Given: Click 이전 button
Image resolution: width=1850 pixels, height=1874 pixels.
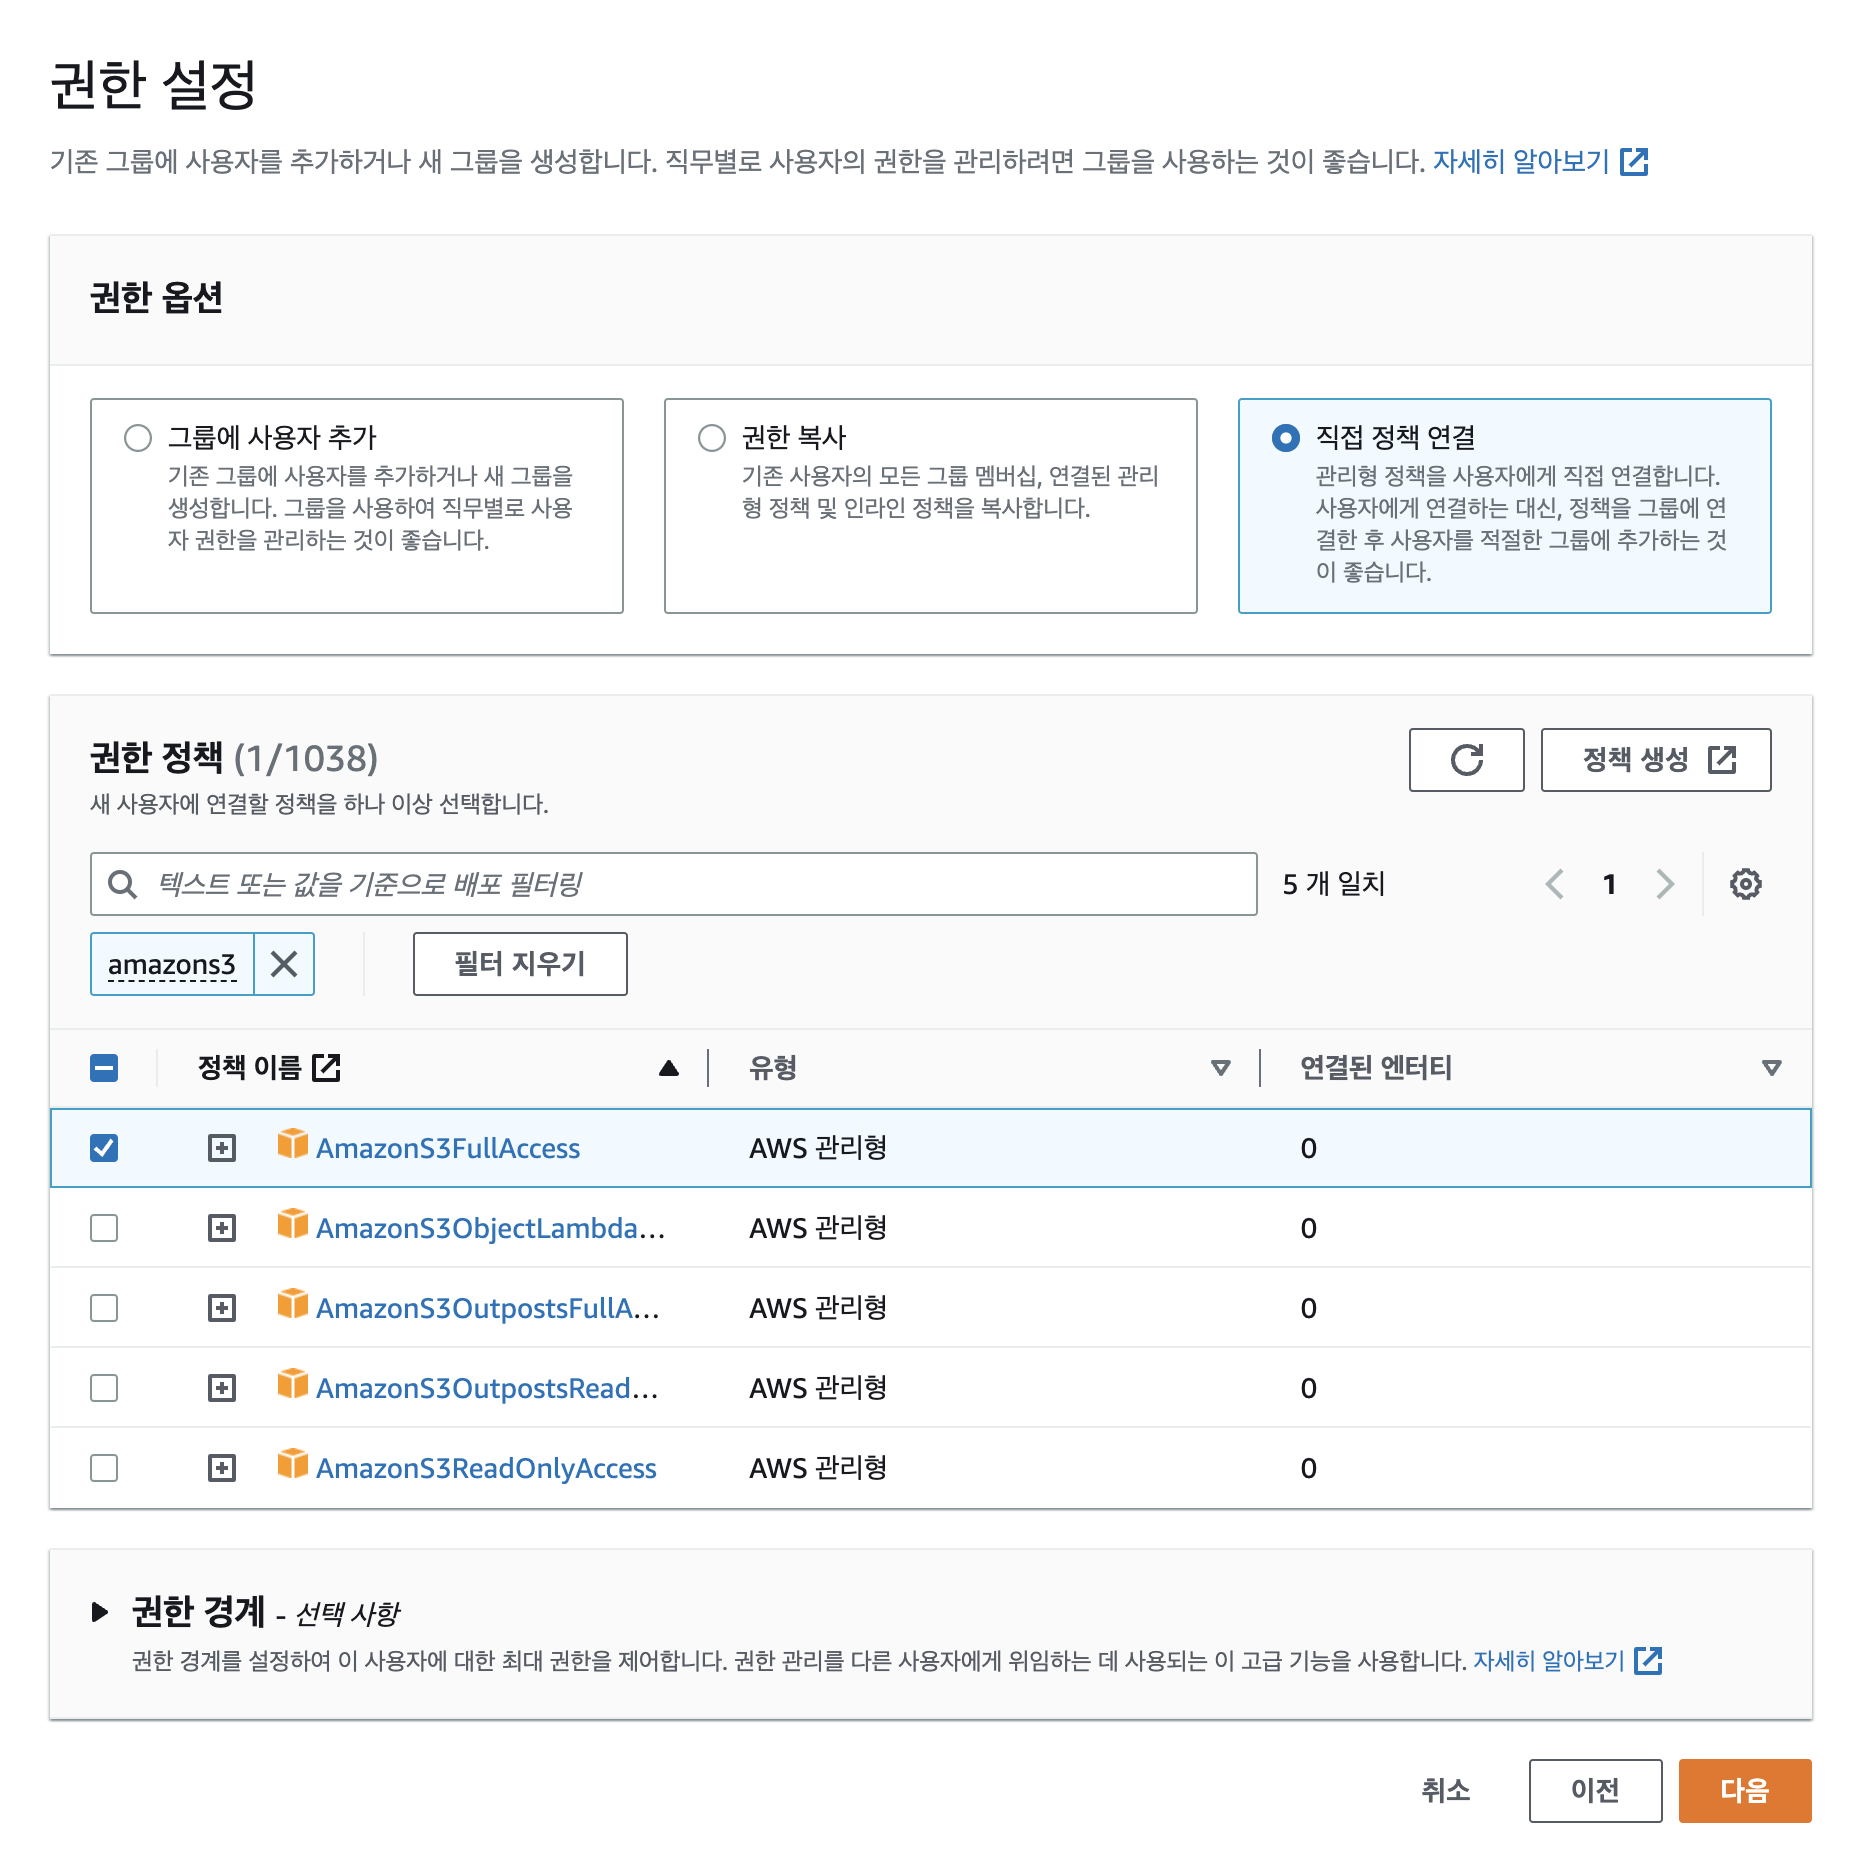Looking at the screenshot, I should (1595, 1790).
